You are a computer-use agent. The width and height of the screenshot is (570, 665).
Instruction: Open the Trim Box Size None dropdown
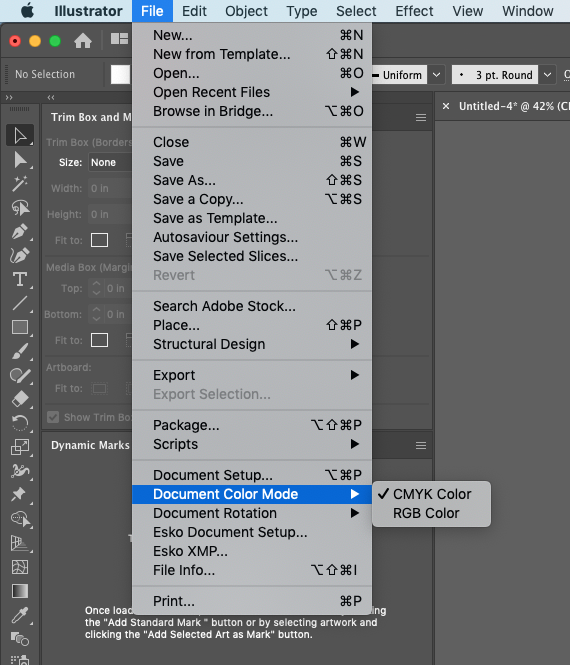coord(110,162)
